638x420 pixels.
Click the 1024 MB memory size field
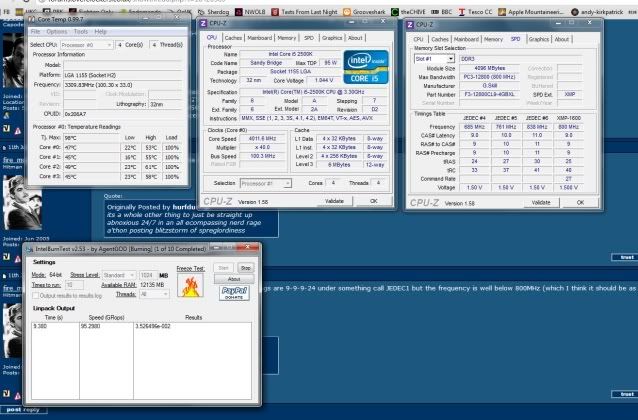pyautogui.click(x=148, y=276)
